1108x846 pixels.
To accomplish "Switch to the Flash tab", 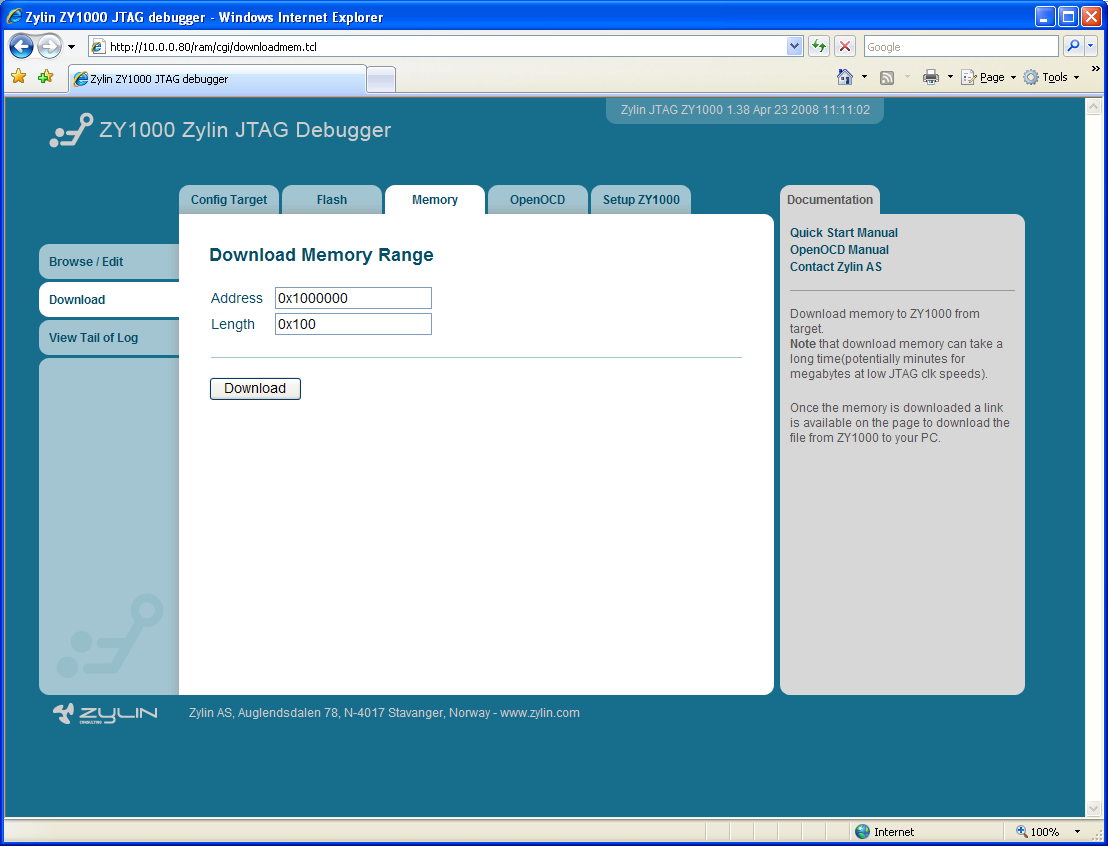I will coord(332,200).
